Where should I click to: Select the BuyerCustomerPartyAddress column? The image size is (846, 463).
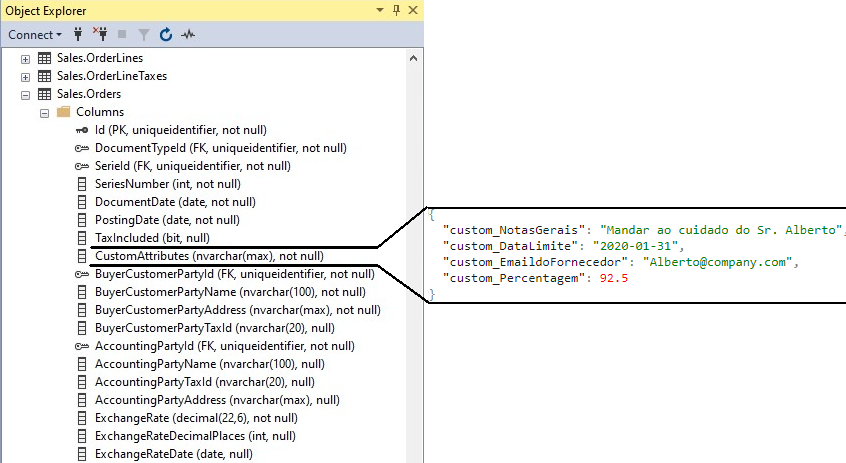tap(238, 310)
